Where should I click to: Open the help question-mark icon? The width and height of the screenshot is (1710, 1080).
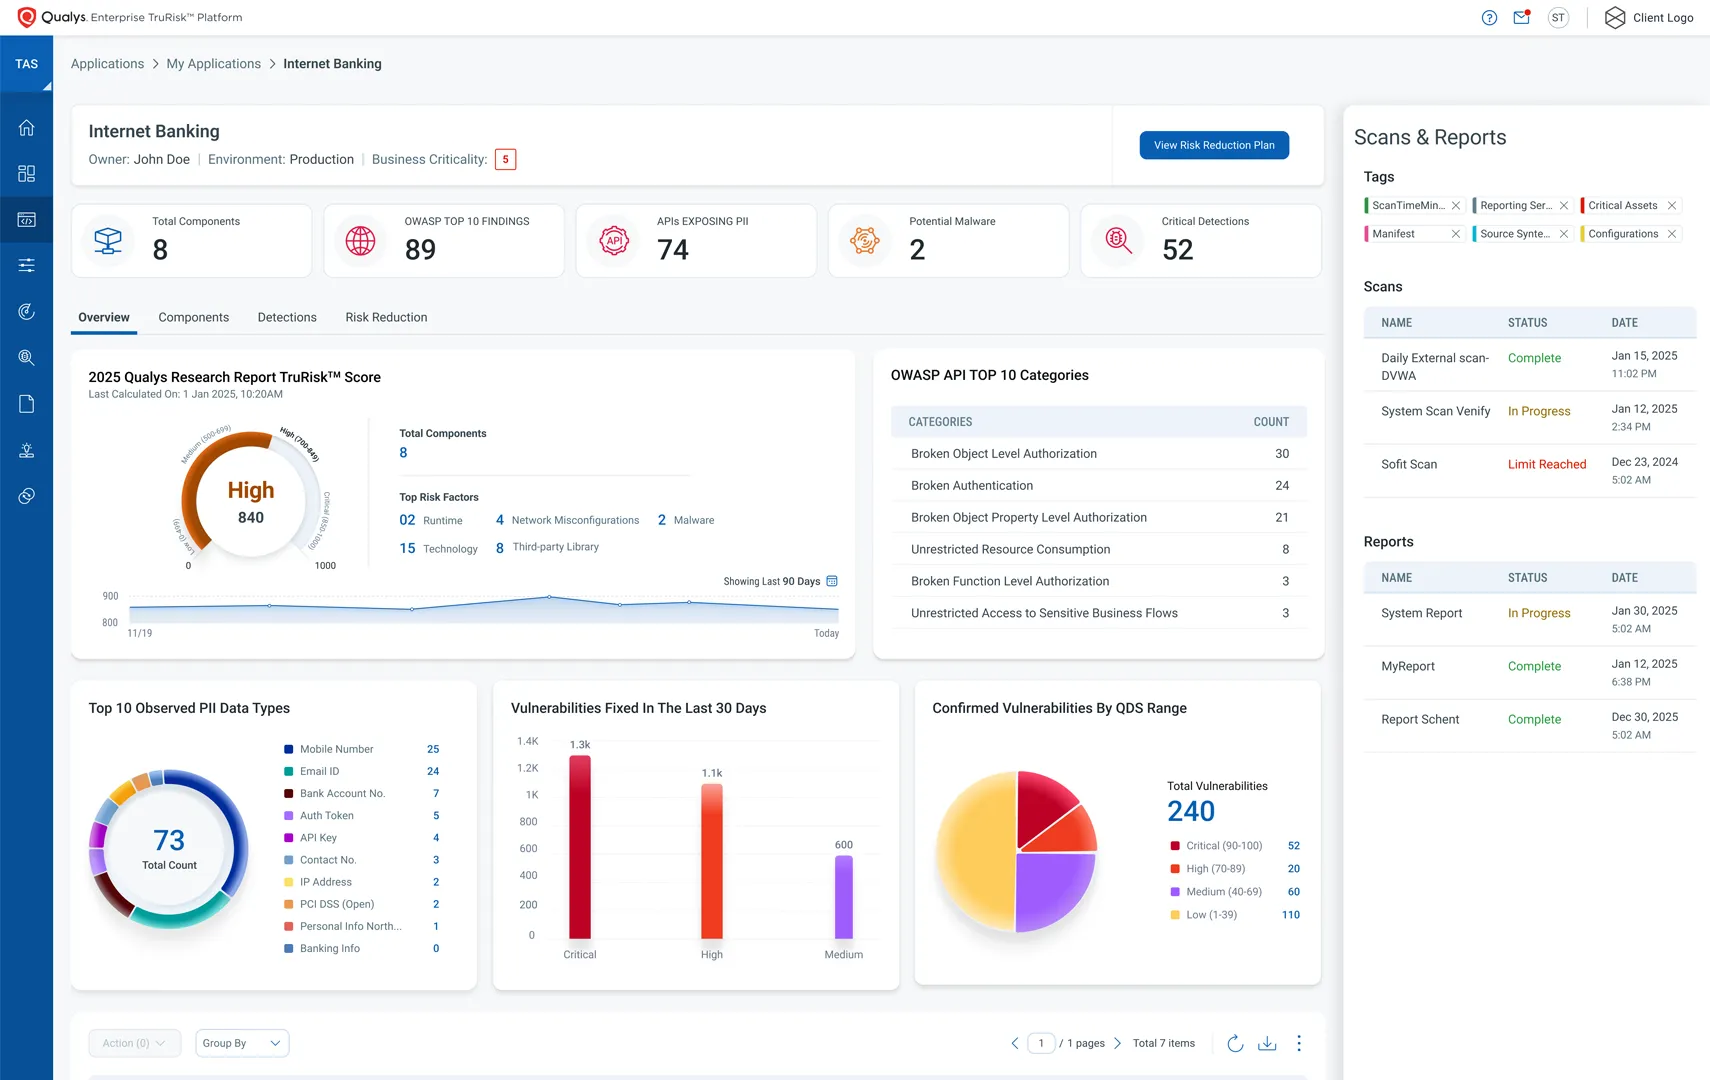1489,17
